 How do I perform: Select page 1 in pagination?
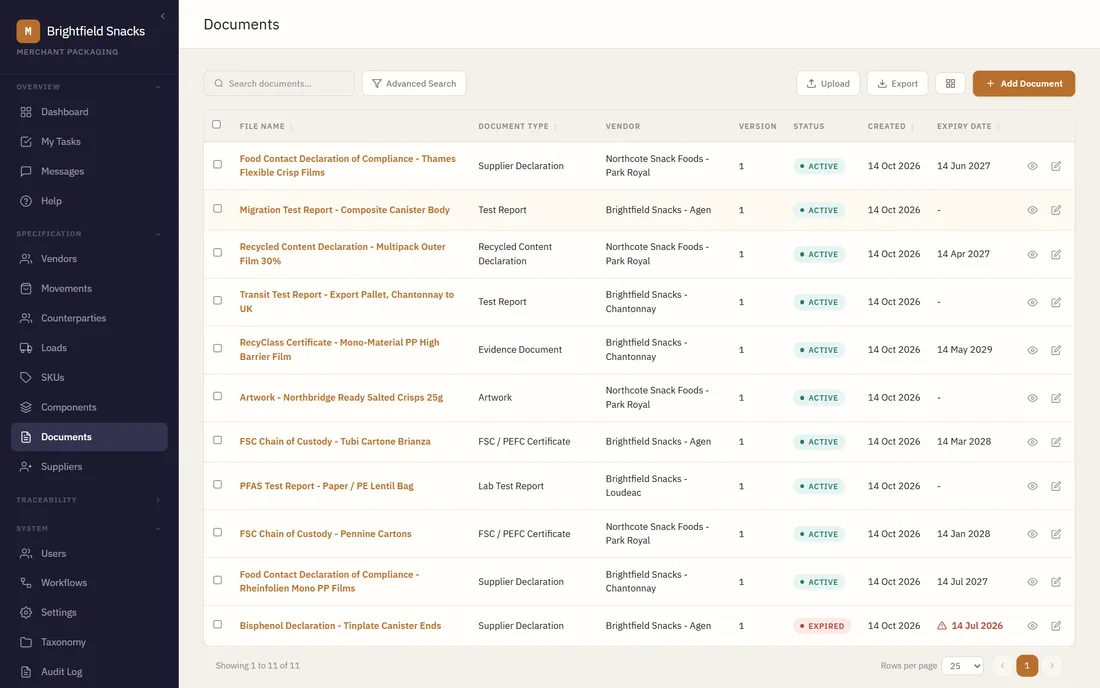point(1027,666)
